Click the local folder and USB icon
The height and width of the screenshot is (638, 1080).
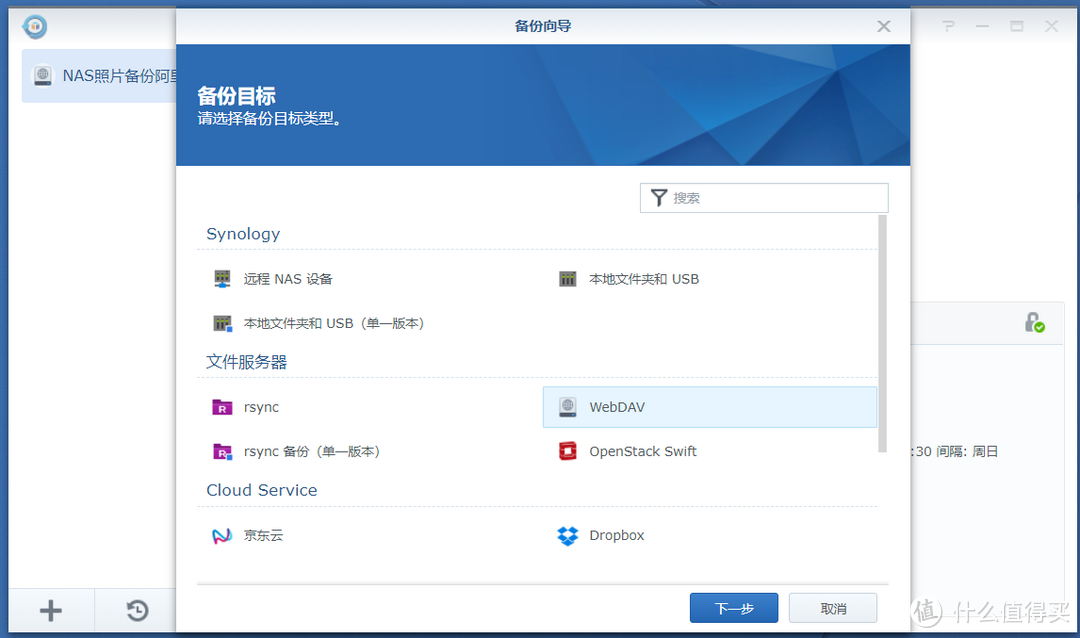(x=568, y=279)
